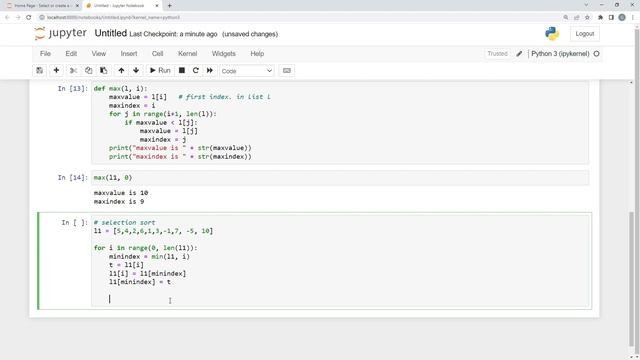Open the browser extensions puzzle icon
The width and height of the screenshot is (640, 360).
(600, 18)
